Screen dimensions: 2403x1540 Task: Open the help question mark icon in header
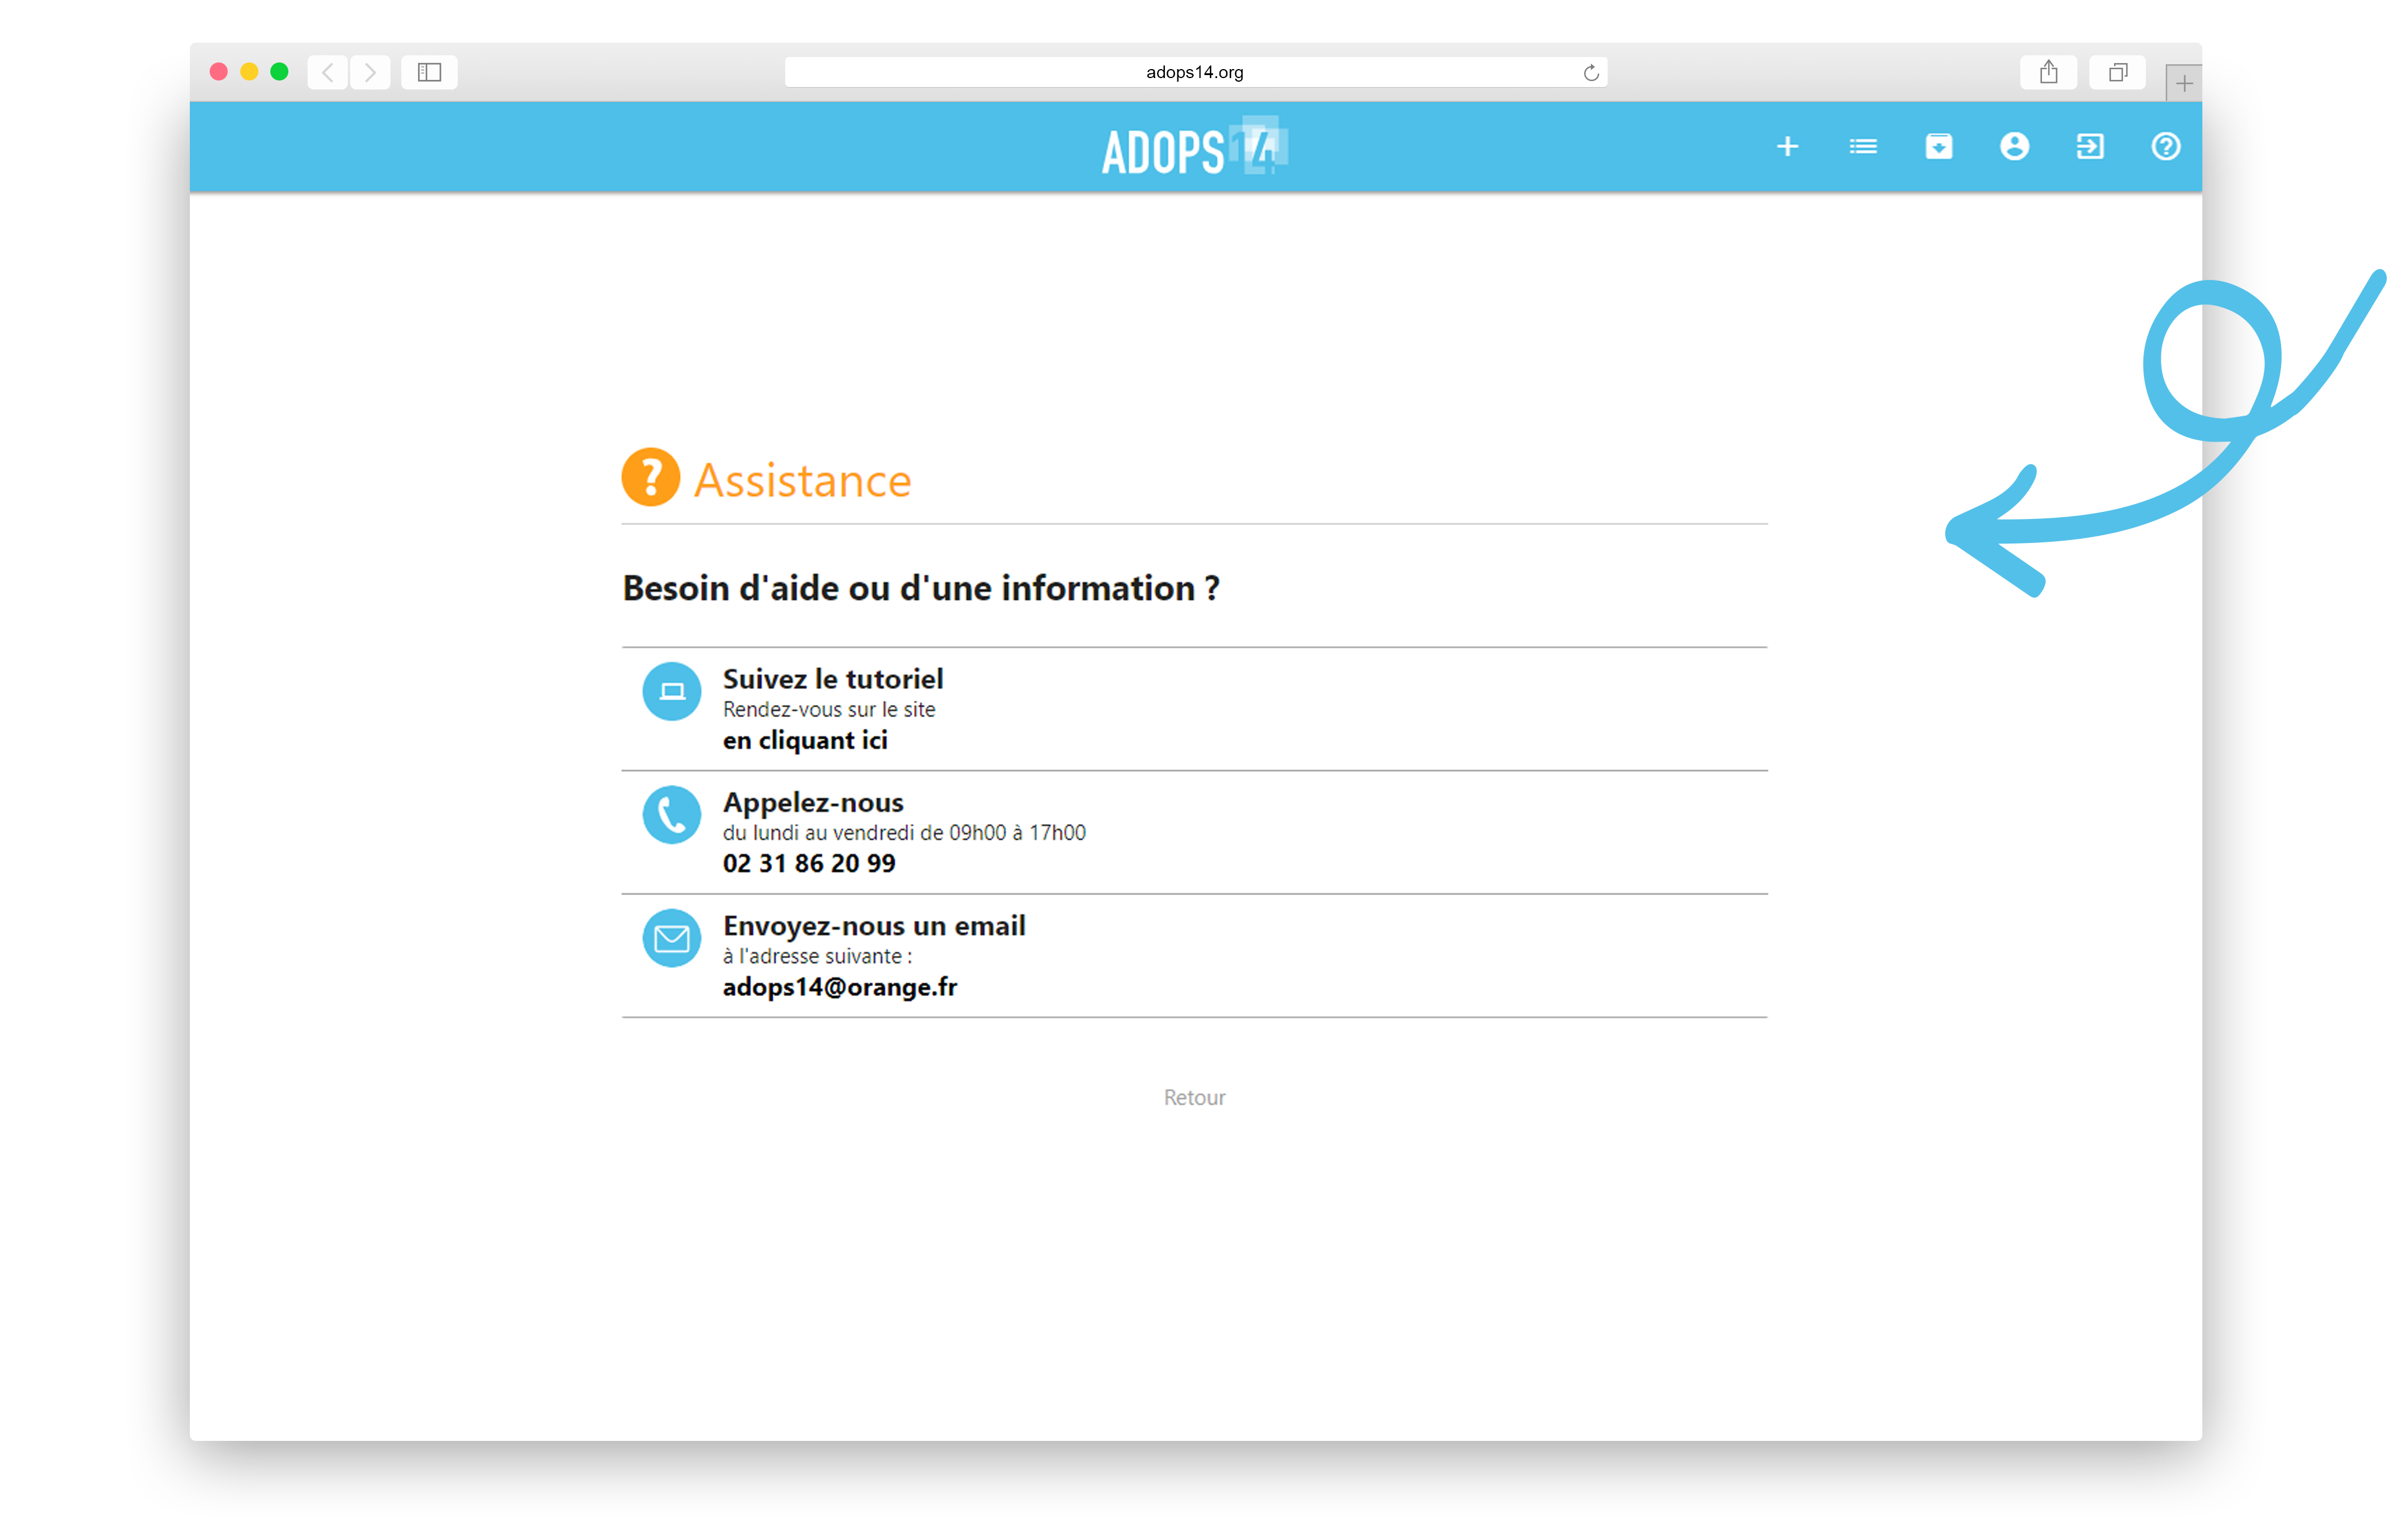tap(2165, 147)
